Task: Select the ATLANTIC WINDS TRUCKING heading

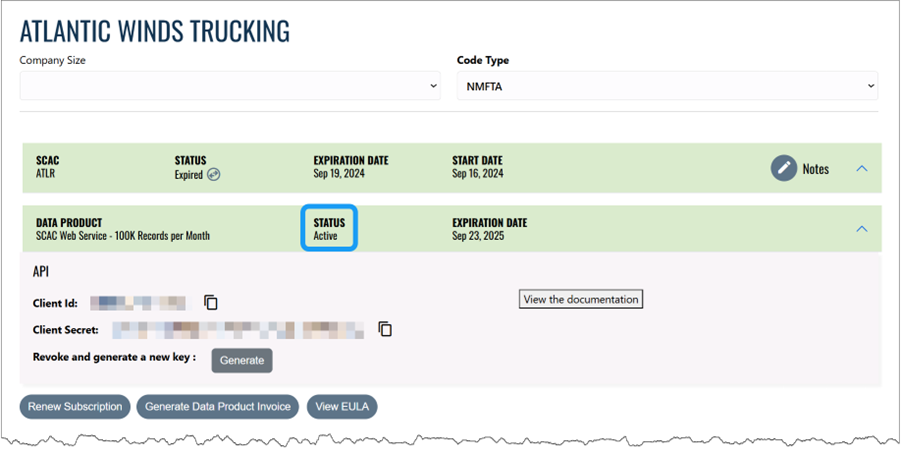Action: pos(155,32)
